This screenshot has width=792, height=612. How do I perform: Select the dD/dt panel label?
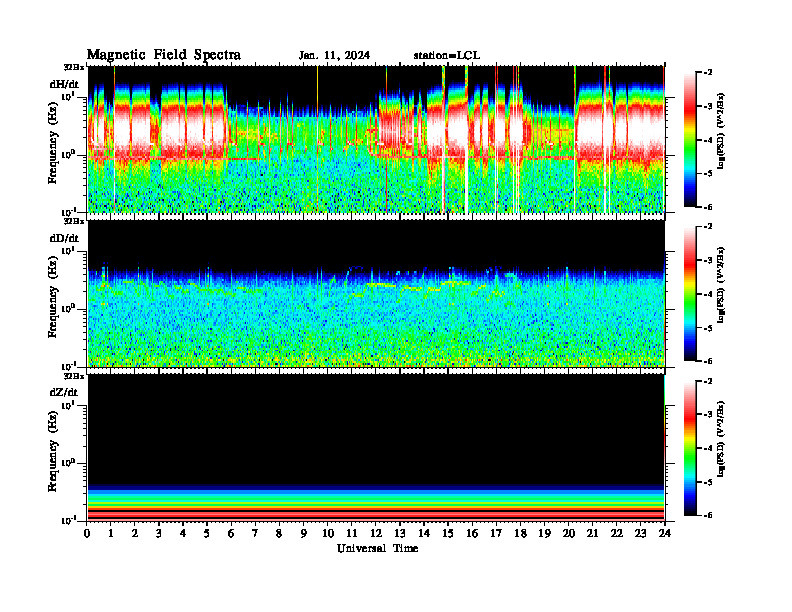pos(64,238)
